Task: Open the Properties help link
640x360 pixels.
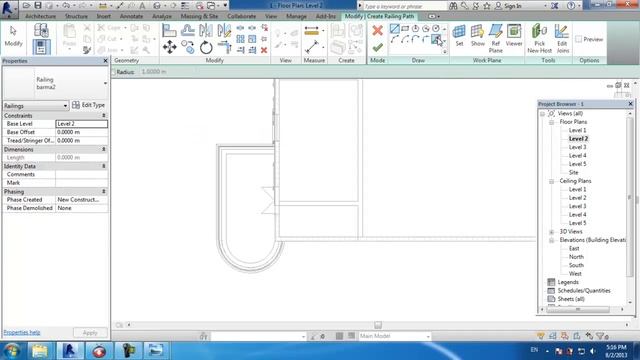Action: click(x=22, y=332)
